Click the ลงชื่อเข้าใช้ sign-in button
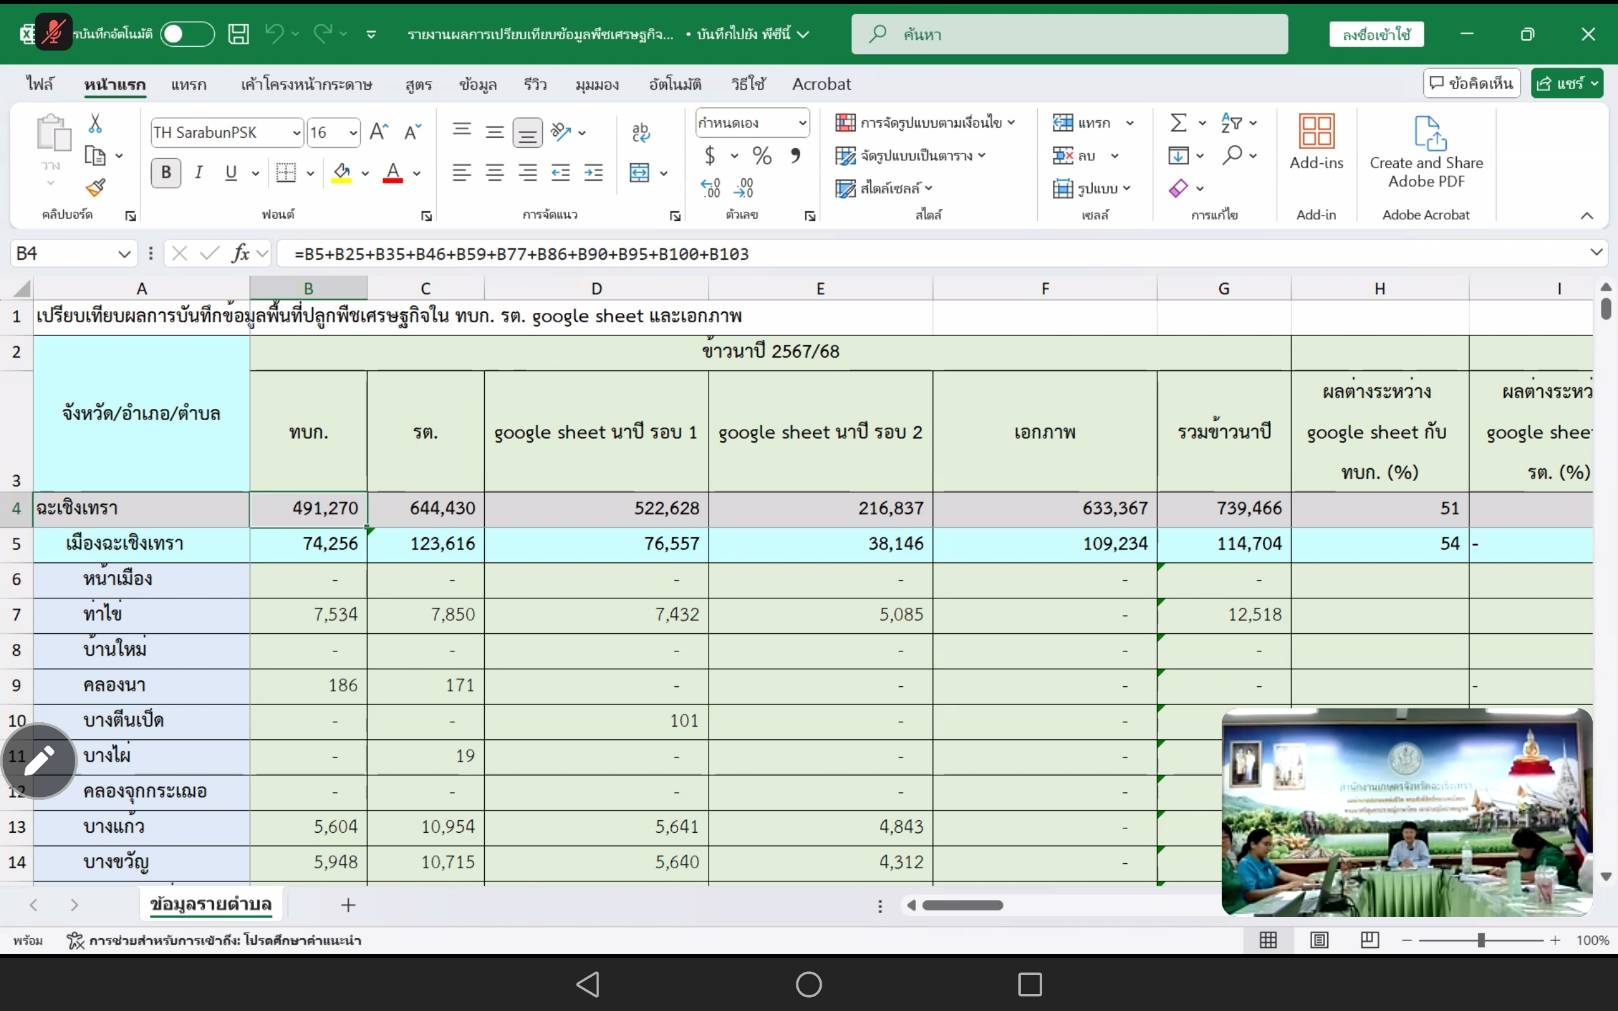The image size is (1618, 1011). tap(1376, 34)
